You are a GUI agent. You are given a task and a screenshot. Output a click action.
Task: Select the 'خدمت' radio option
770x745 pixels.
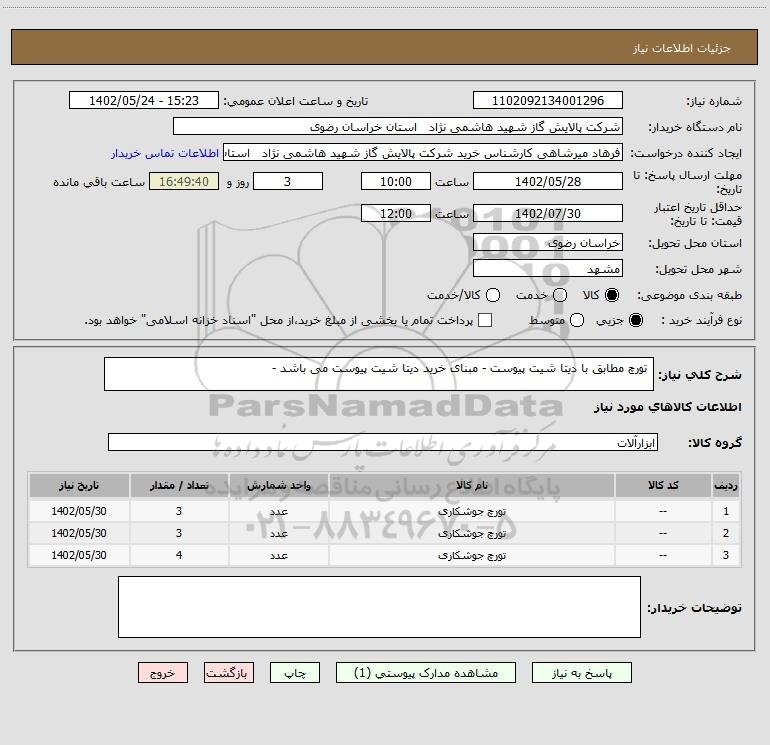point(560,295)
